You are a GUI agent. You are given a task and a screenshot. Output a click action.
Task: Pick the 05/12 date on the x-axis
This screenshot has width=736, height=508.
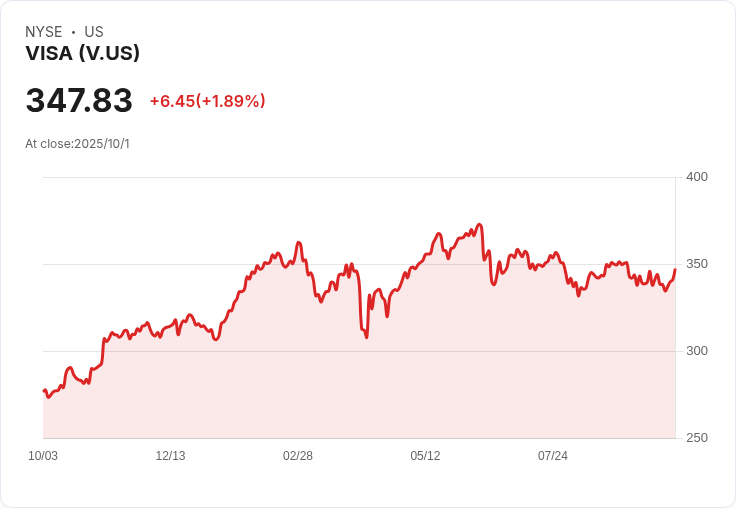click(425, 456)
